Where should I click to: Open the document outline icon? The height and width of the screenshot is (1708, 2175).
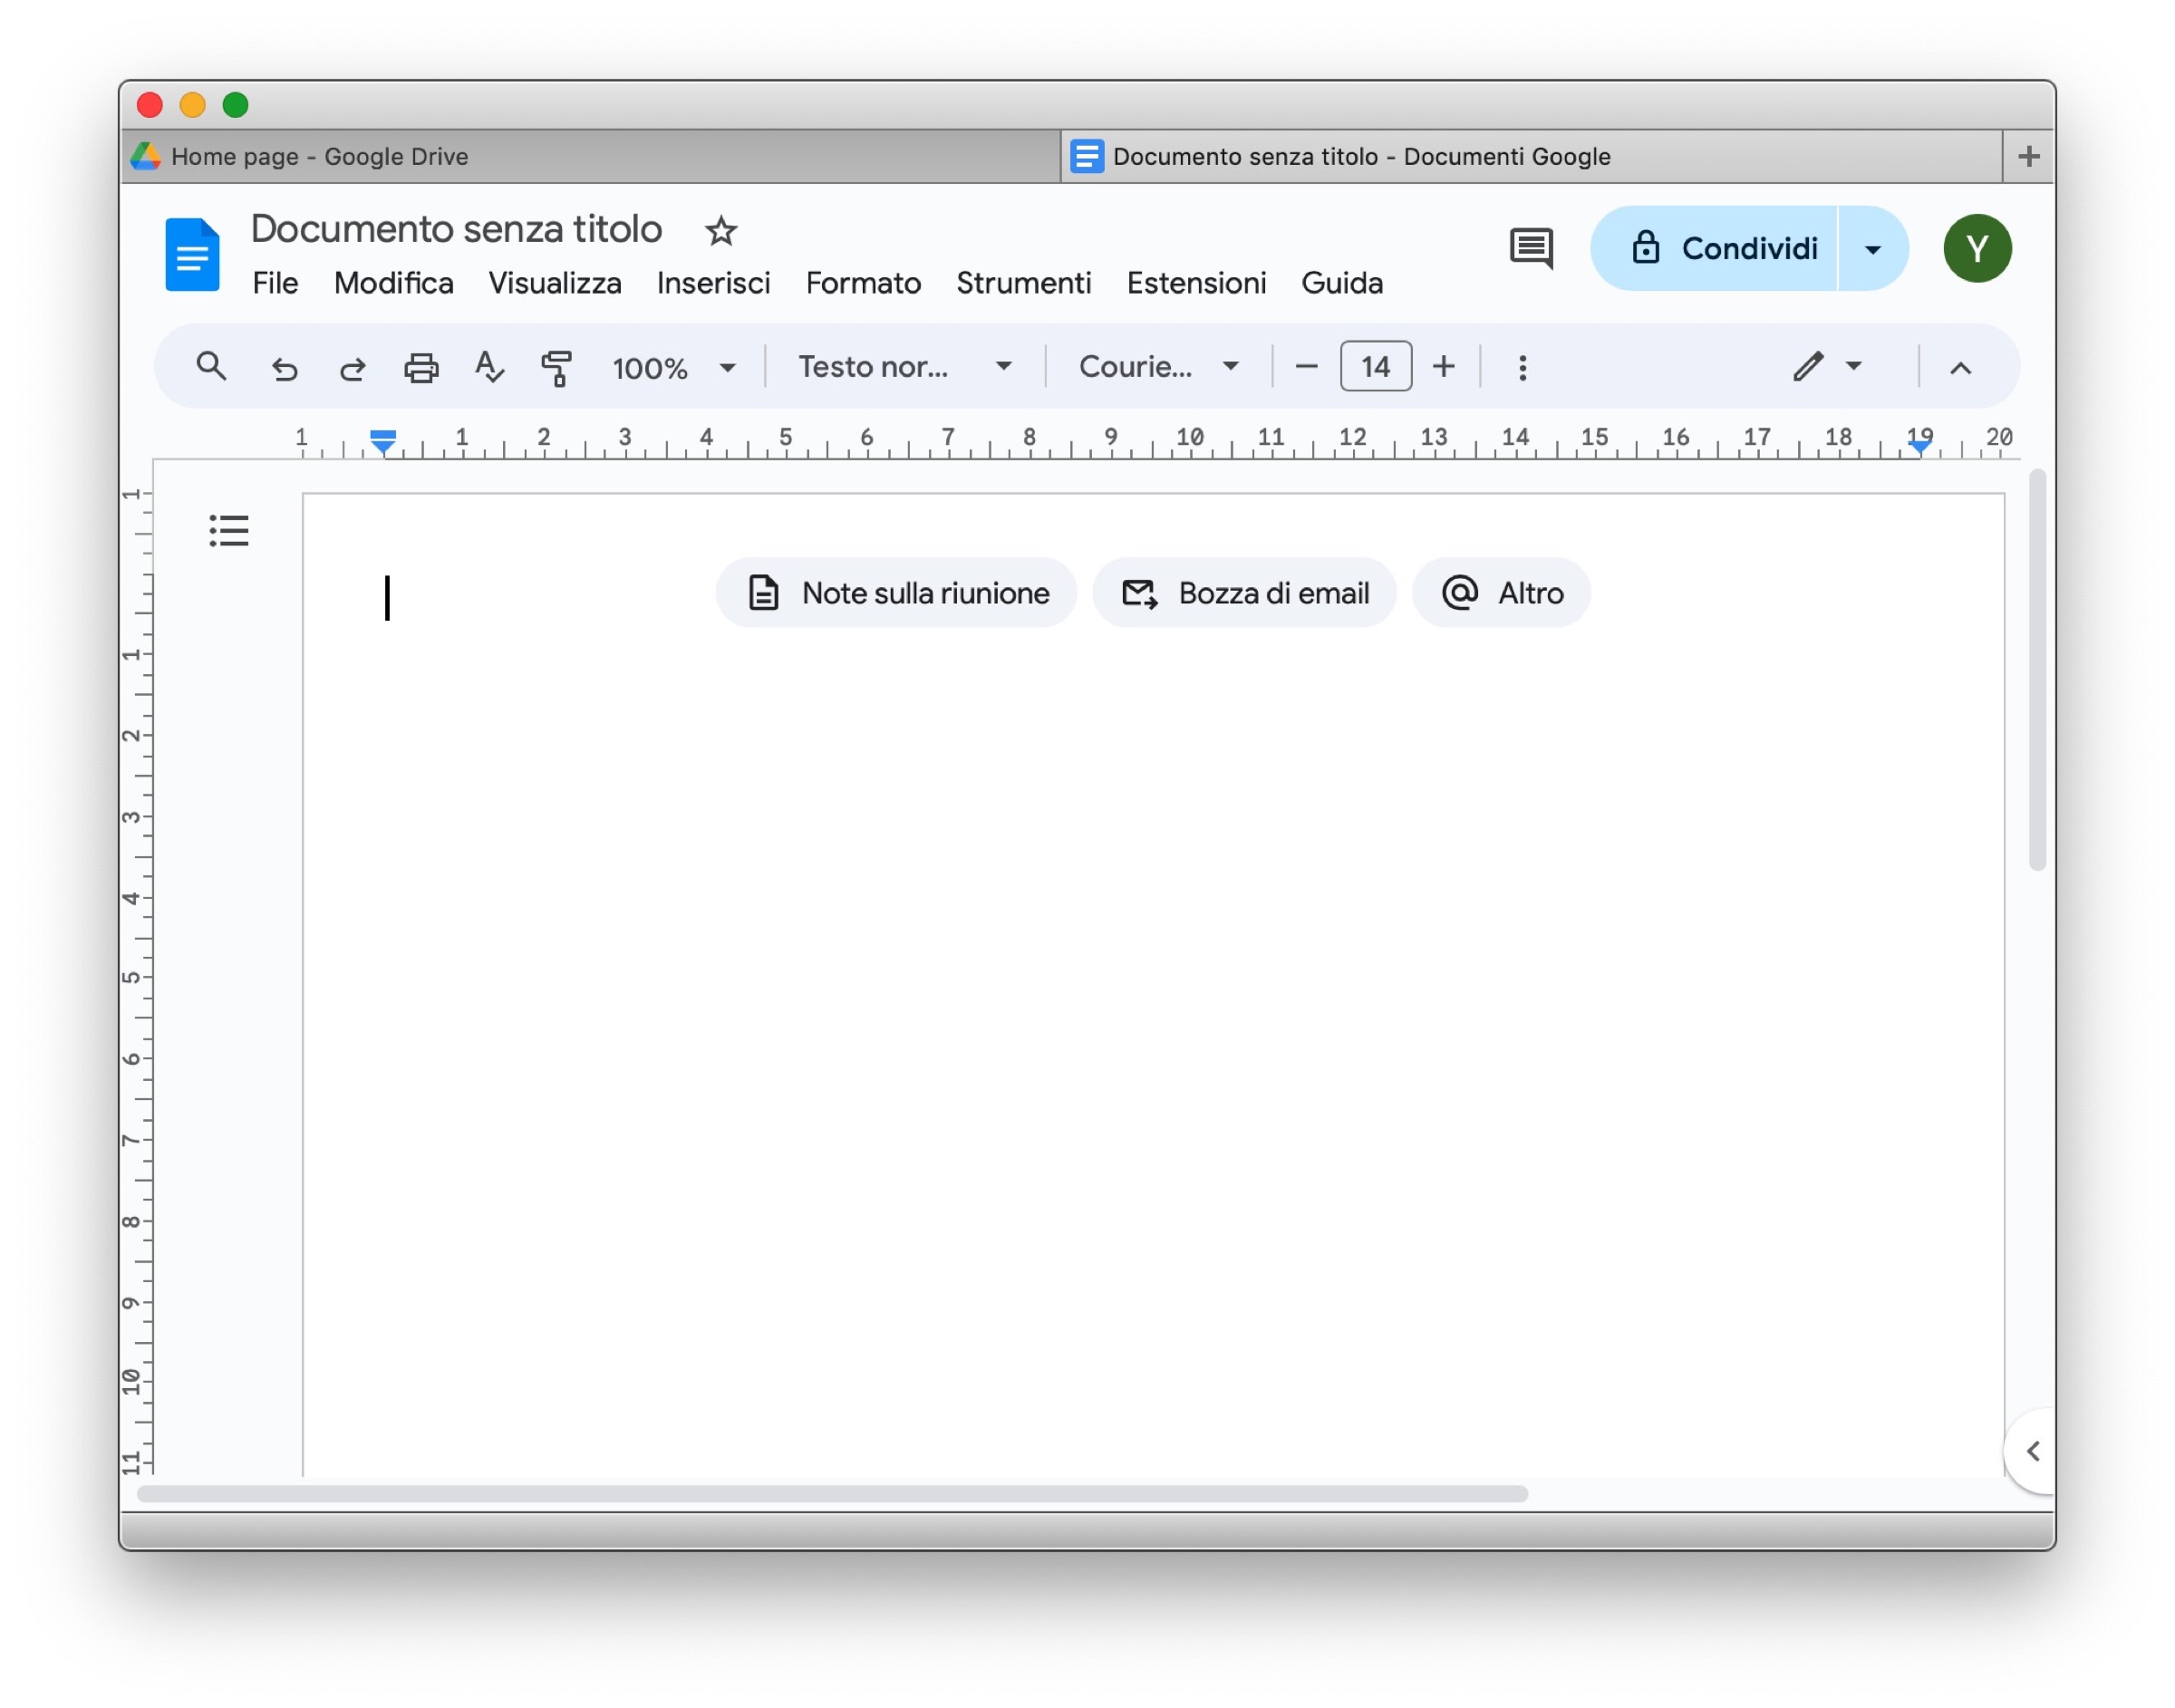coord(229,531)
